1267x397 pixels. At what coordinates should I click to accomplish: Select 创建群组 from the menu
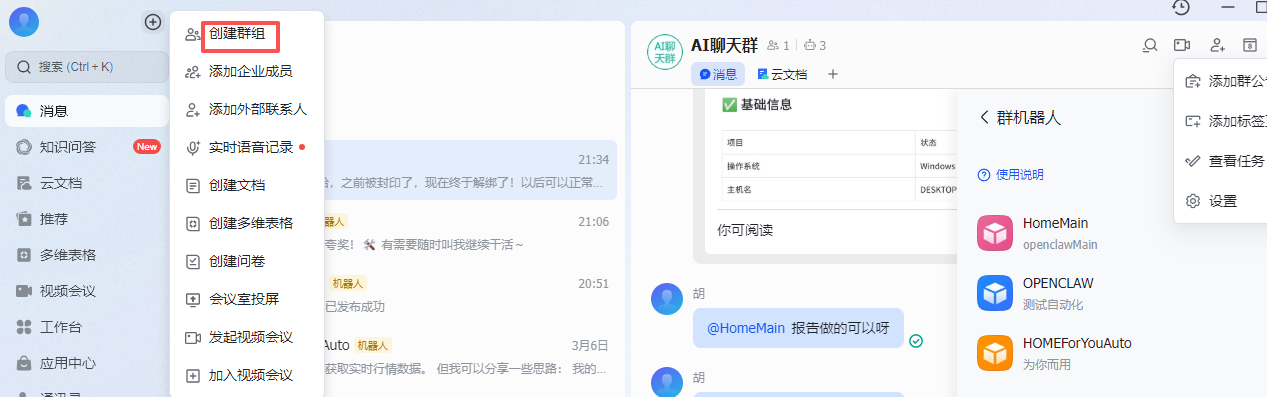click(x=247, y=34)
